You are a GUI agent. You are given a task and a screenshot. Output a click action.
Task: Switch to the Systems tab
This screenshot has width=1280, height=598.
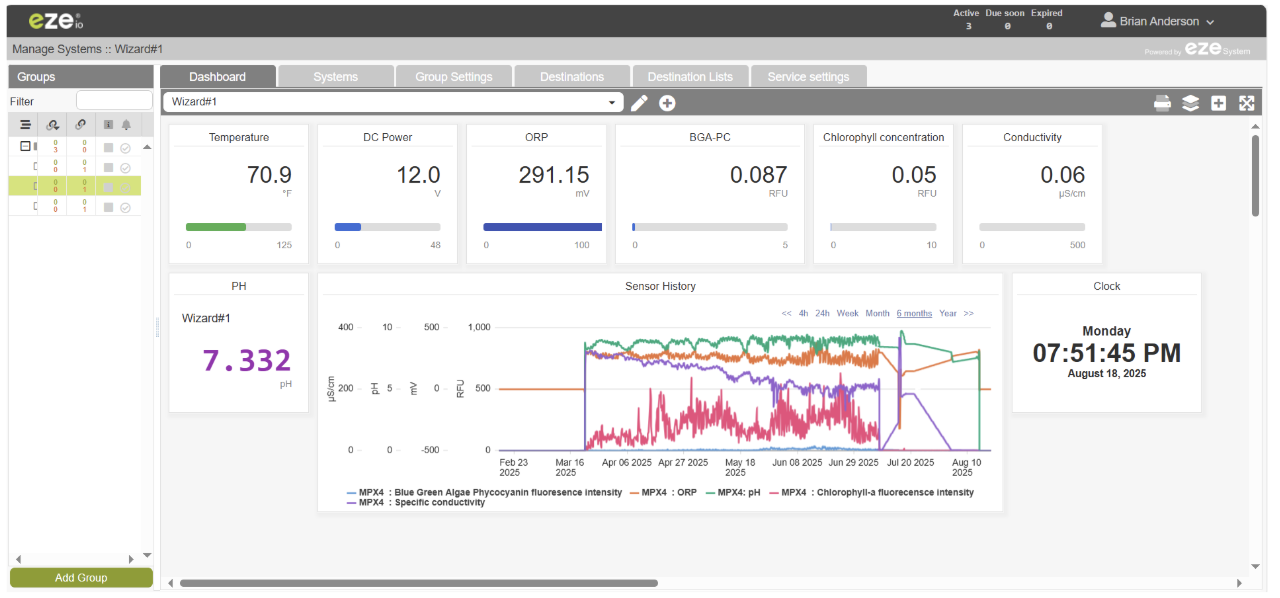click(x=336, y=75)
